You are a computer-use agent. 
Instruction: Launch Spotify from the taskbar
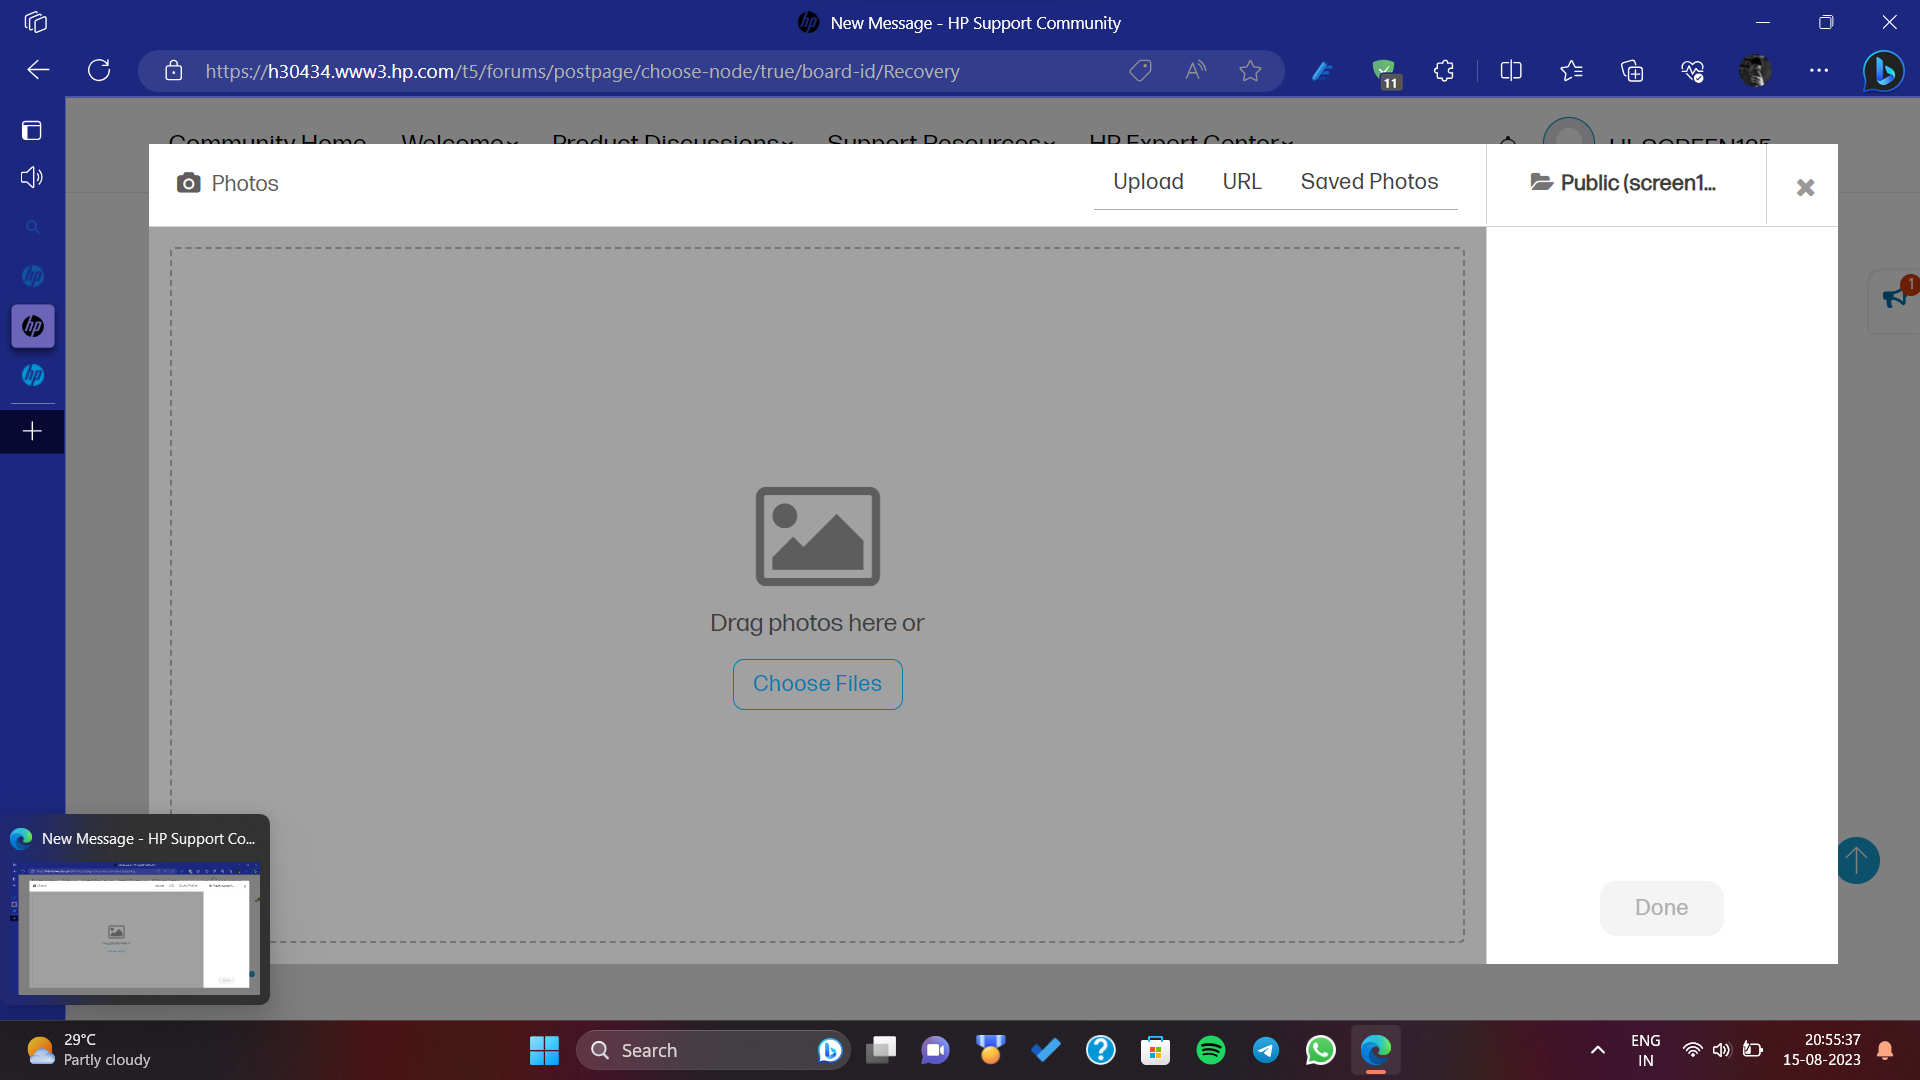1211,1050
